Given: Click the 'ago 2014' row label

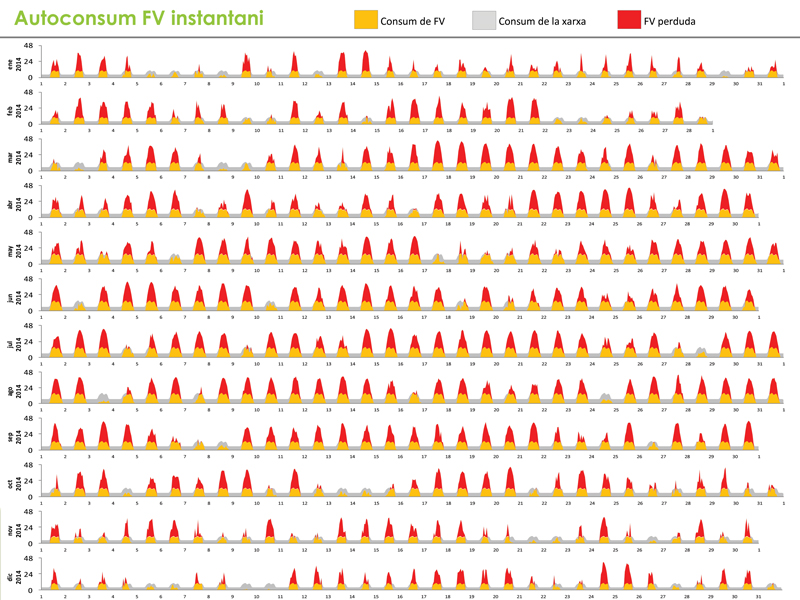Looking at the screenshot, I should [x=14, y=390].
